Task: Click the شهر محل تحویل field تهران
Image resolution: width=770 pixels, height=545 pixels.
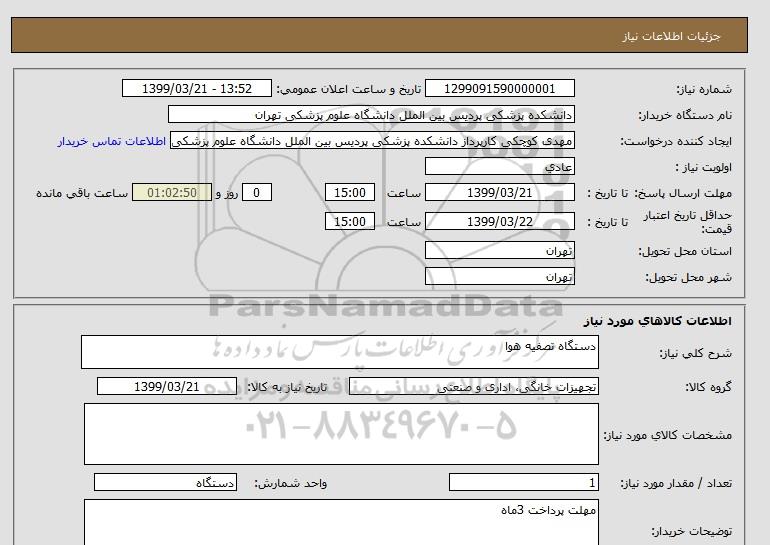Action: click(x=499, y=276)
